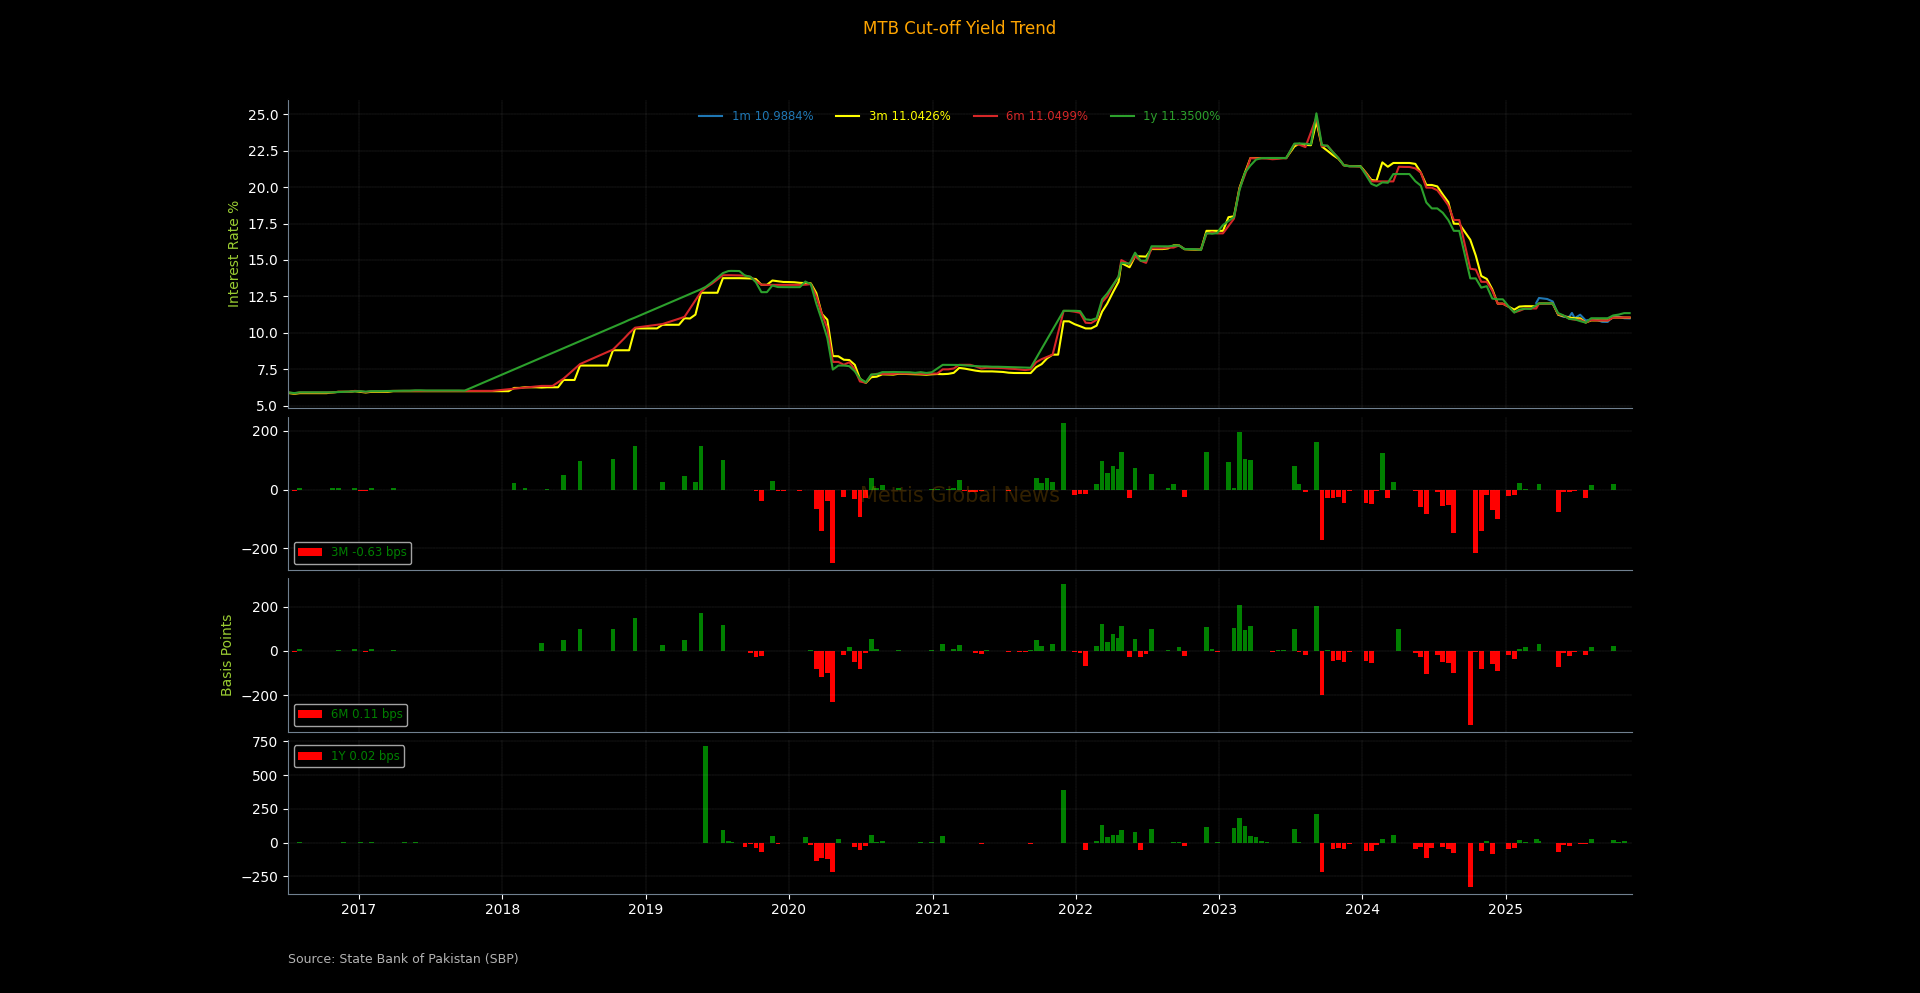Click the 750 tick on the 1Y panel axis
This screenshot has width=1920, height=993.
pos(265,743)
